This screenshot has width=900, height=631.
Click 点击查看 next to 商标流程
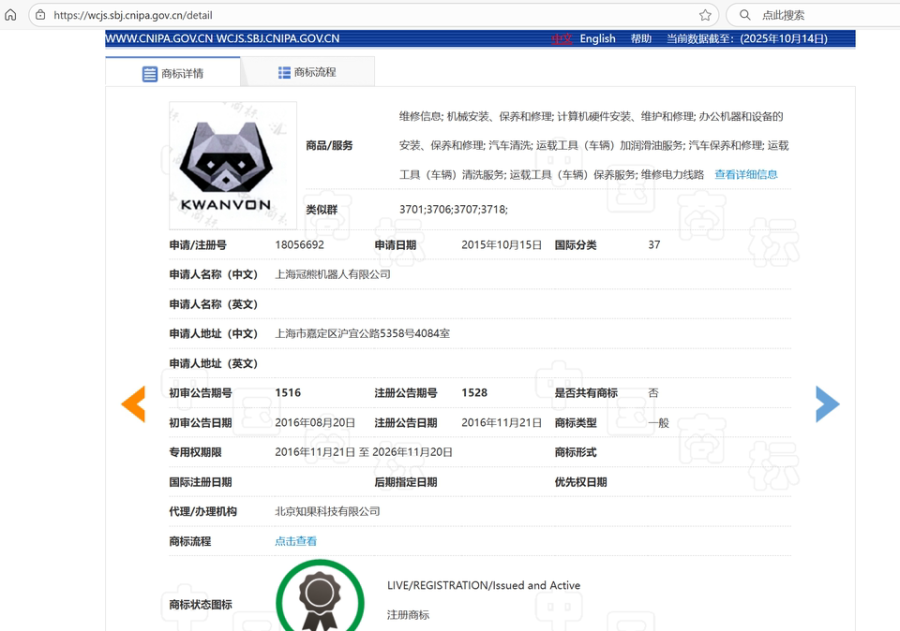pyautogui.click(x=295, y=540)
